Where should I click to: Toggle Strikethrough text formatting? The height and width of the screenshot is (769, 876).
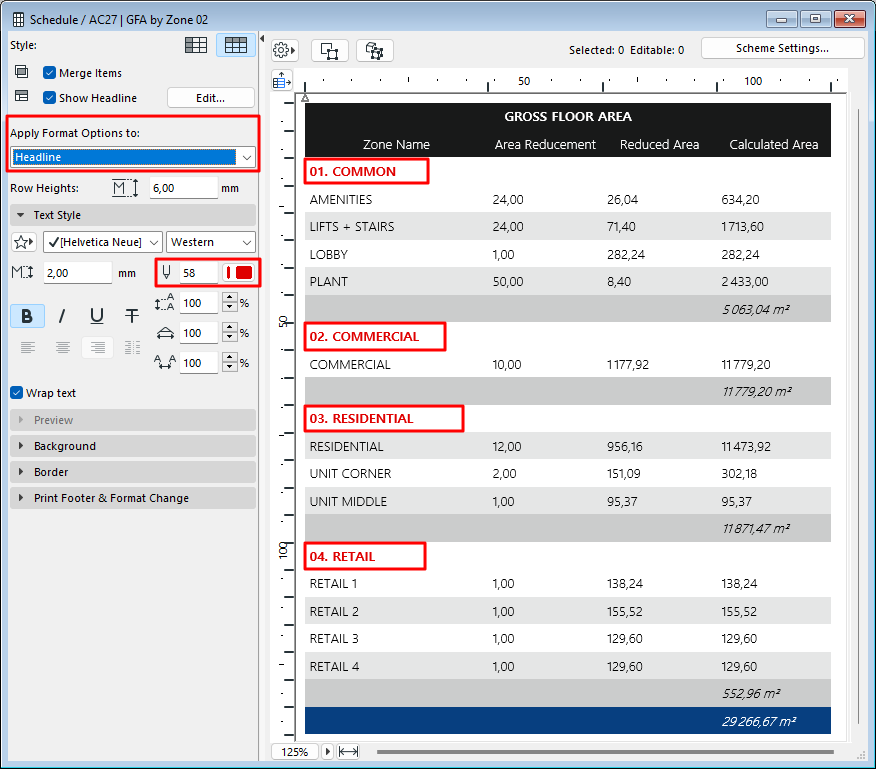click(132, 316)
